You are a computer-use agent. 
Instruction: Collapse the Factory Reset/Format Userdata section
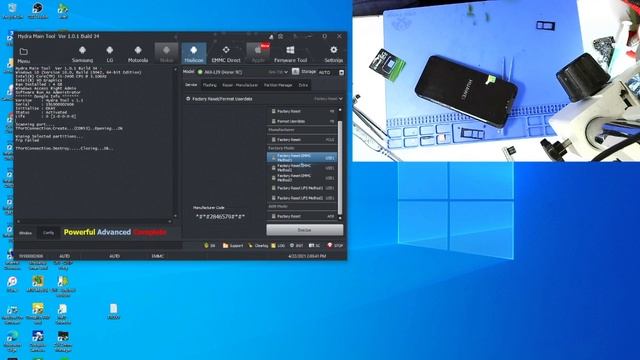tap(188, 99)
